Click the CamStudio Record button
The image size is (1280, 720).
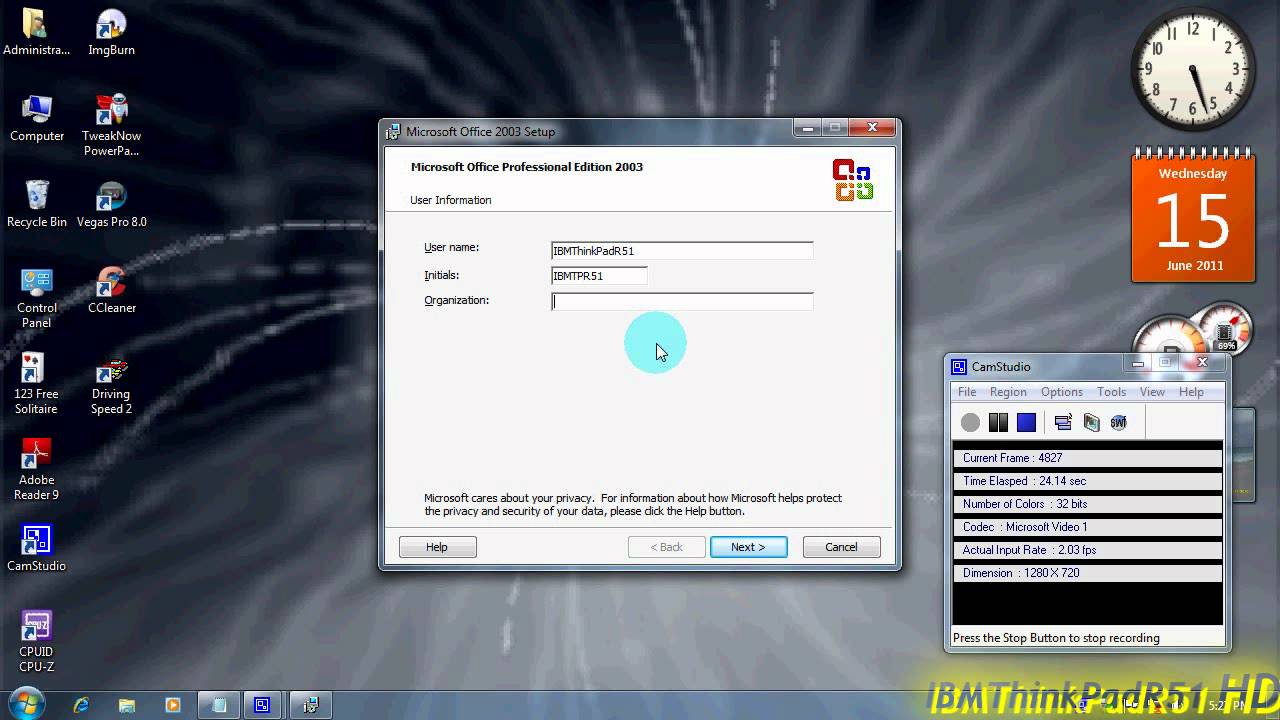click(970, 423)
